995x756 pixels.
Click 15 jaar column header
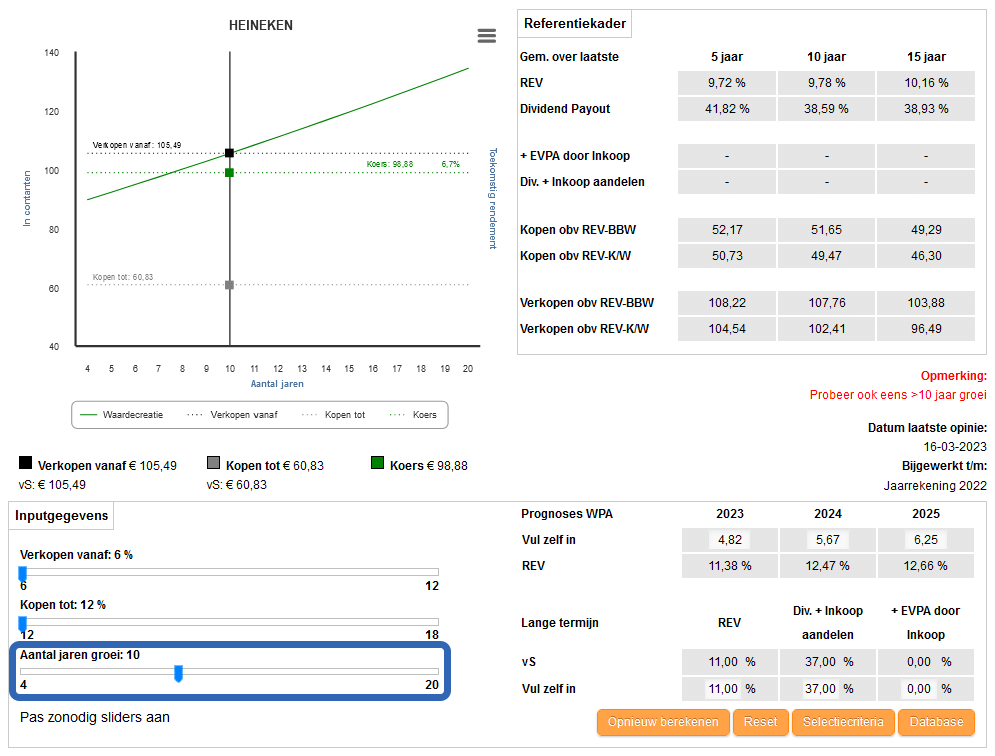point(926,56)
